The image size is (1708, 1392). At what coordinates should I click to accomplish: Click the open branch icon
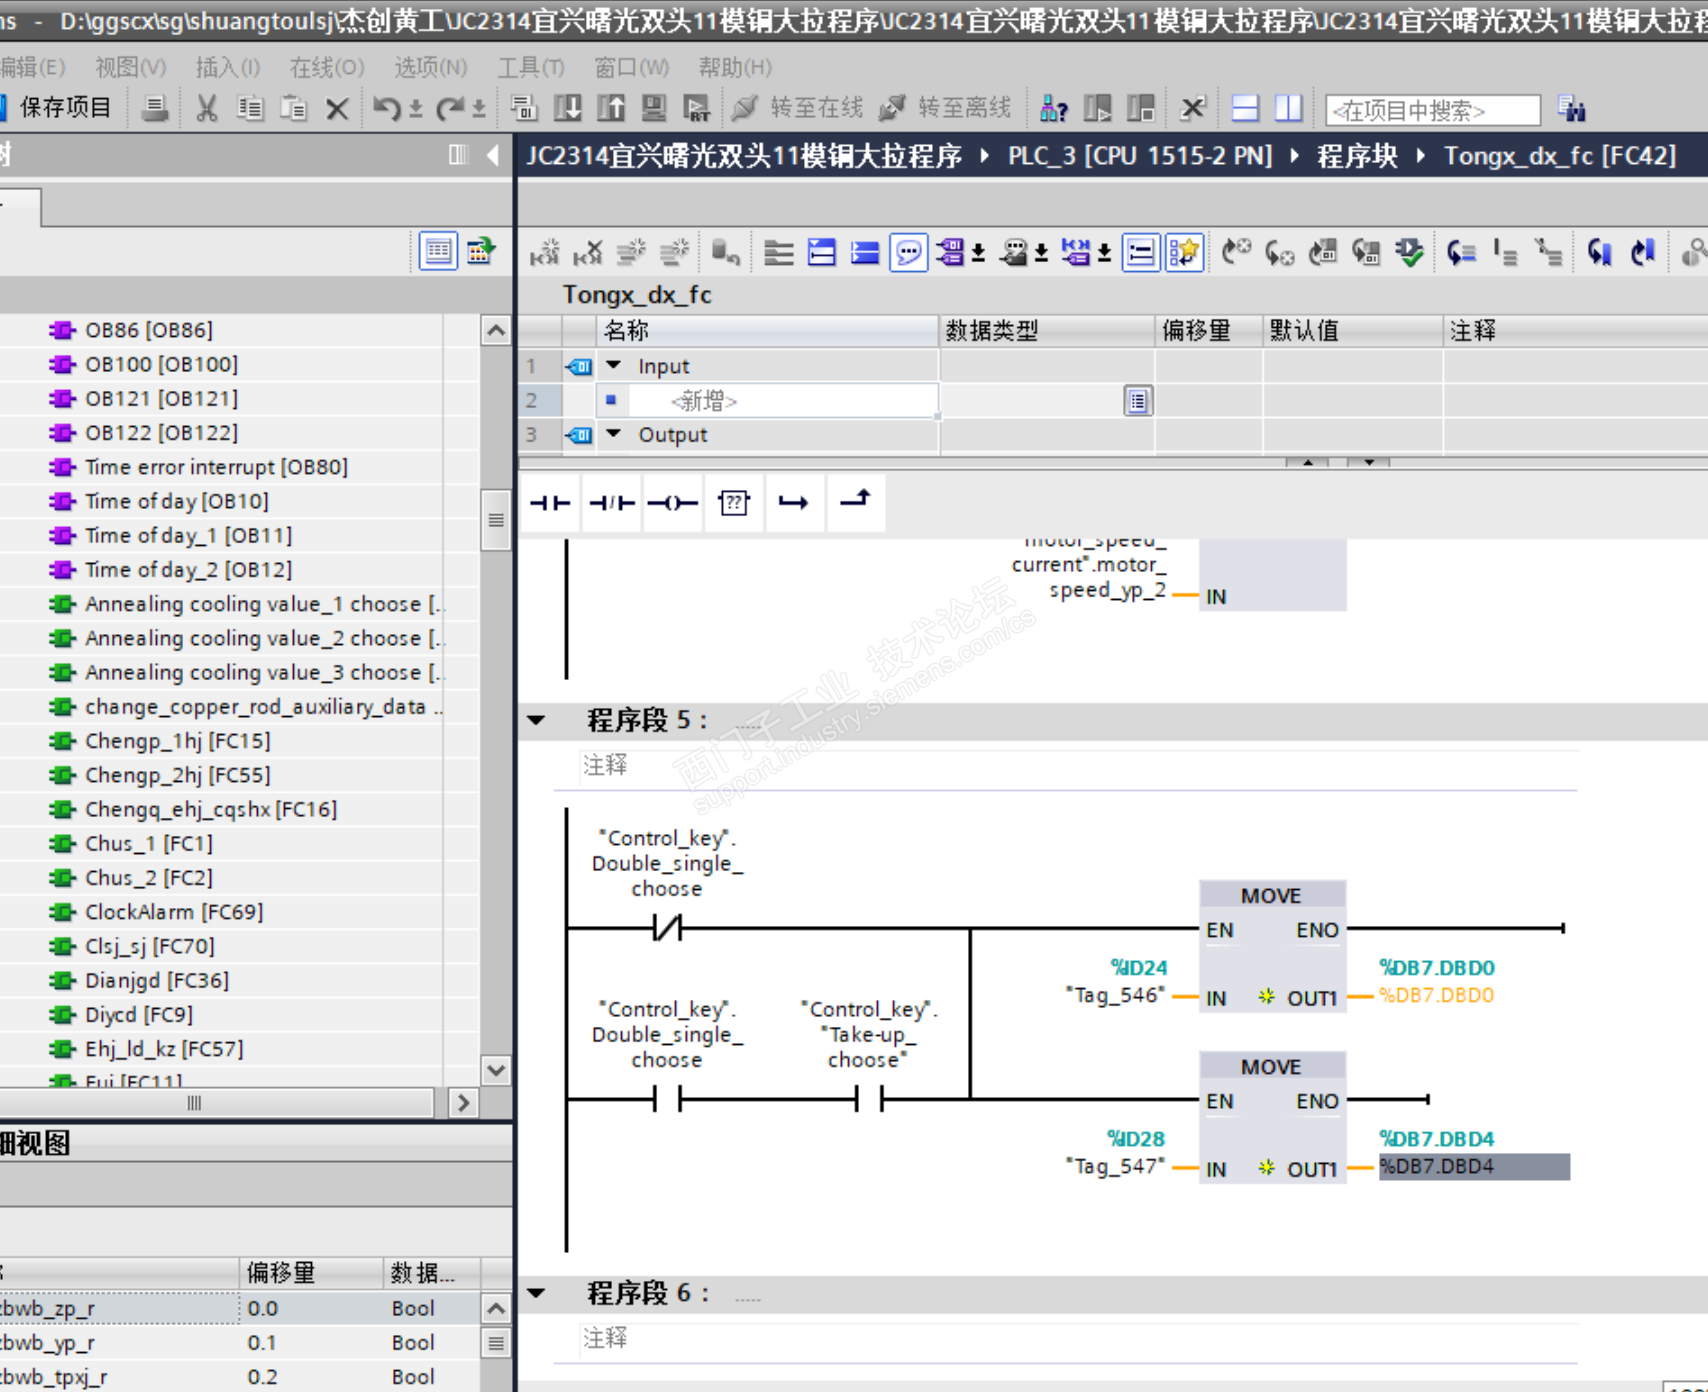(x=794, y=503)
